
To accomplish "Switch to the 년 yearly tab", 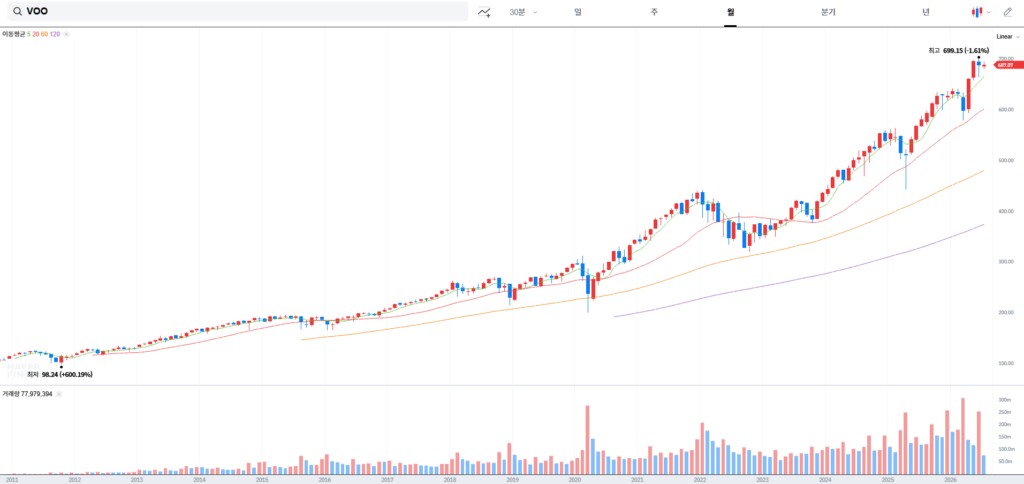I will pyautogui.click(x=926, y=12).
